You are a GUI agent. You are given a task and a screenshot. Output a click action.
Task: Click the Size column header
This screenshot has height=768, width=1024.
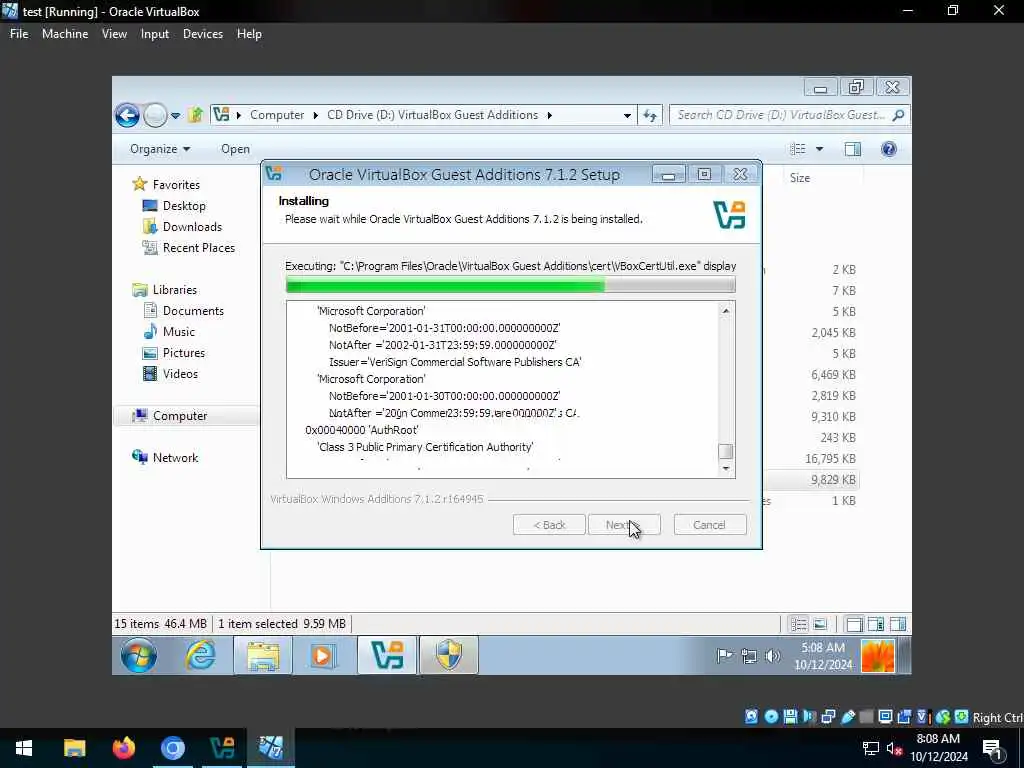(x=799, y=178)
